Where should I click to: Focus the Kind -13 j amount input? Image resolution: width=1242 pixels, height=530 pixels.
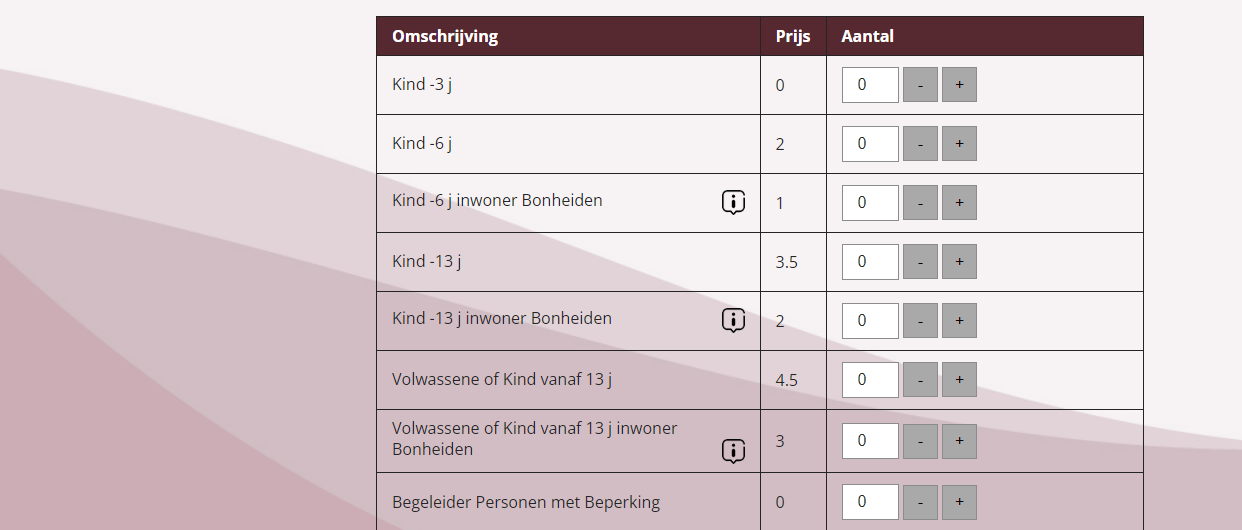coord(870,262)
